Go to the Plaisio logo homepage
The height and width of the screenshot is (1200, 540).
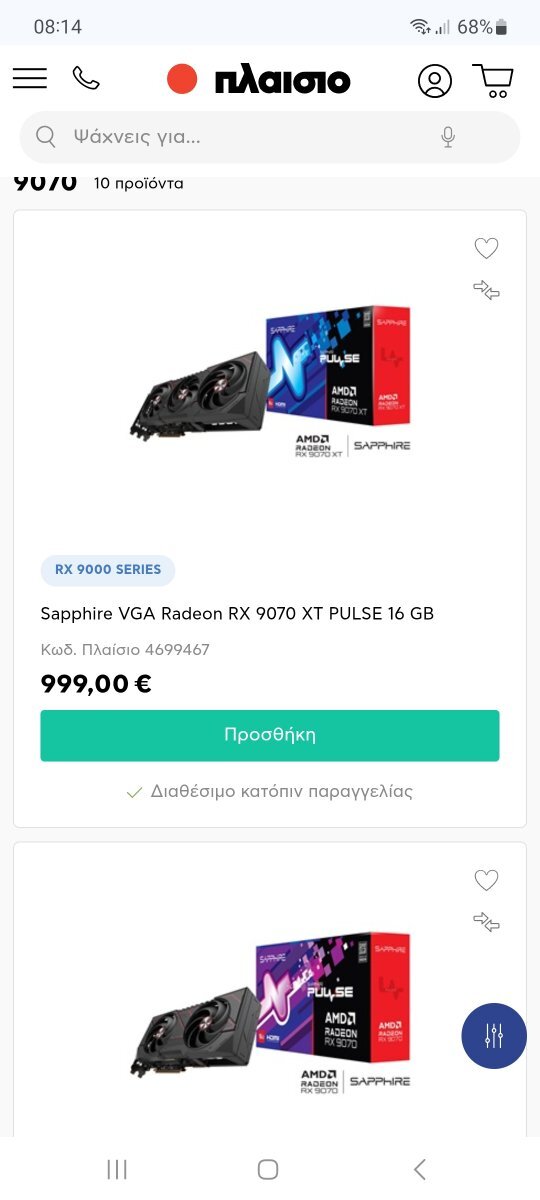pyautogui.click(x=259, y=80)
